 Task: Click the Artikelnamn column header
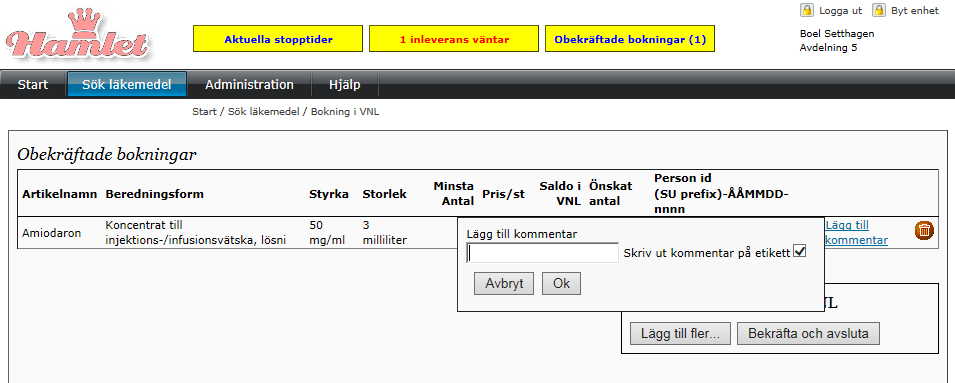click(x=59, y=194)
